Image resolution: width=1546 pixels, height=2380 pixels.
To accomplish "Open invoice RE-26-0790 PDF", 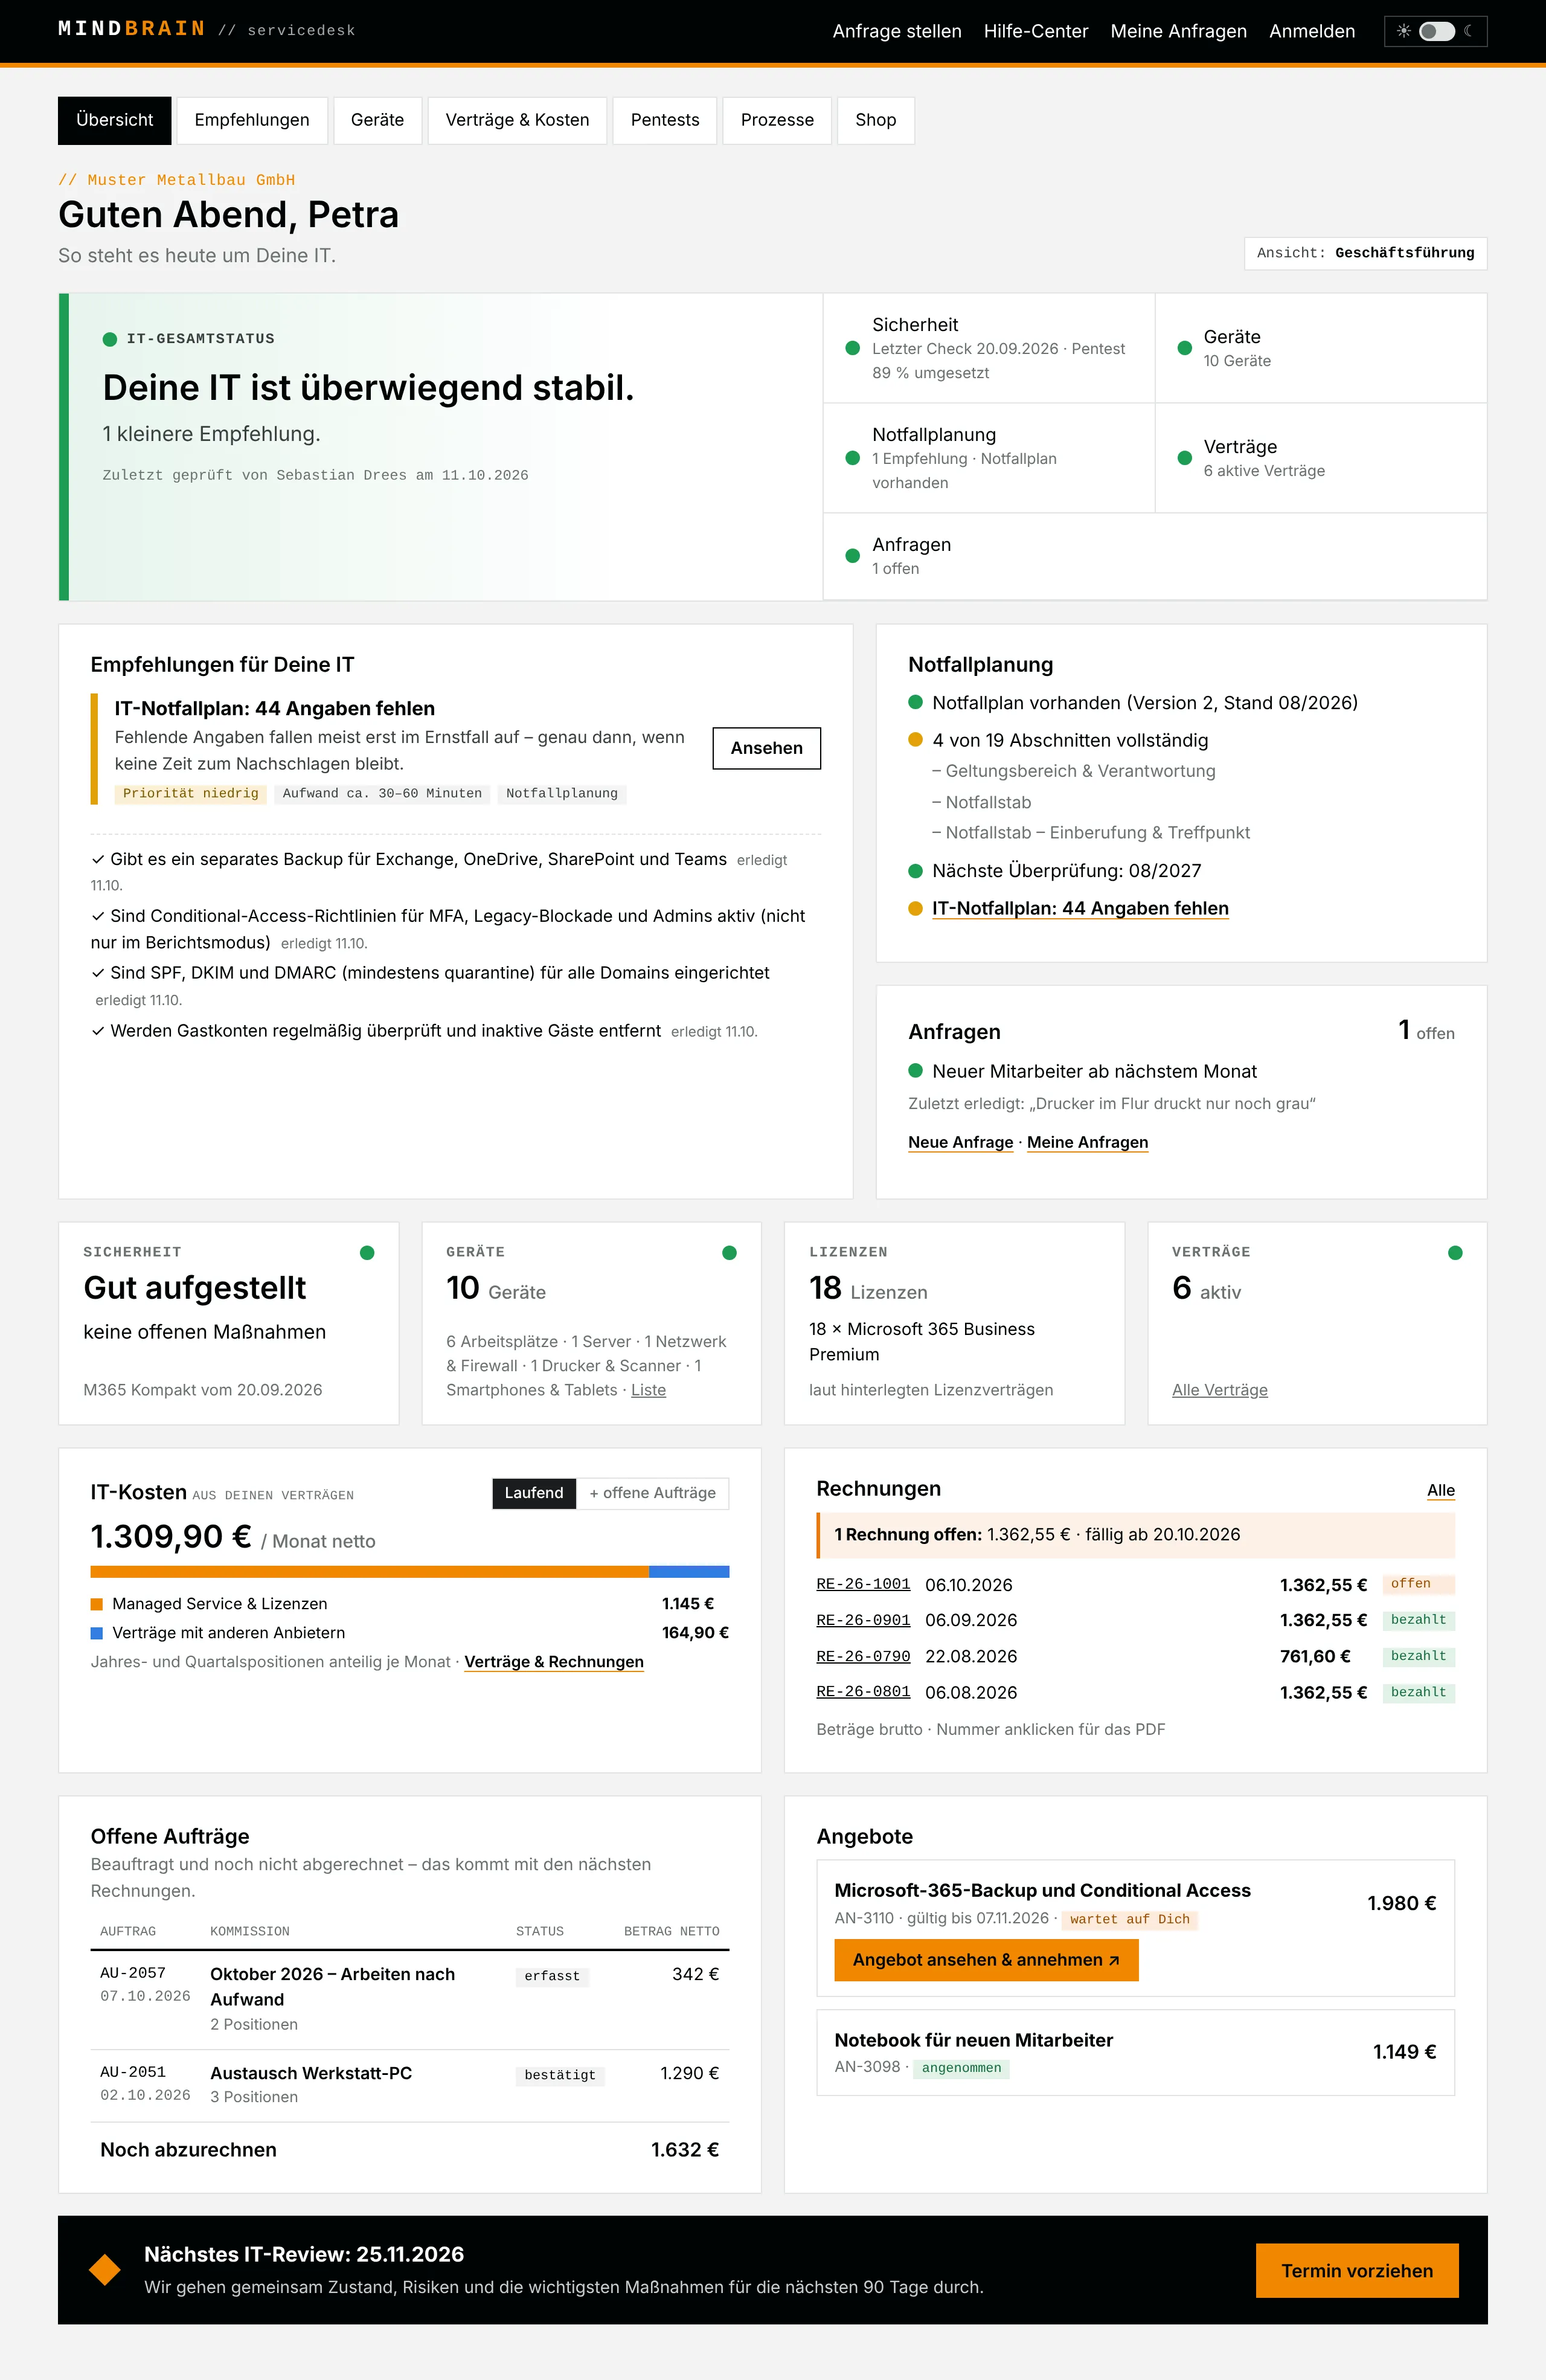I will coord(863,1656).
